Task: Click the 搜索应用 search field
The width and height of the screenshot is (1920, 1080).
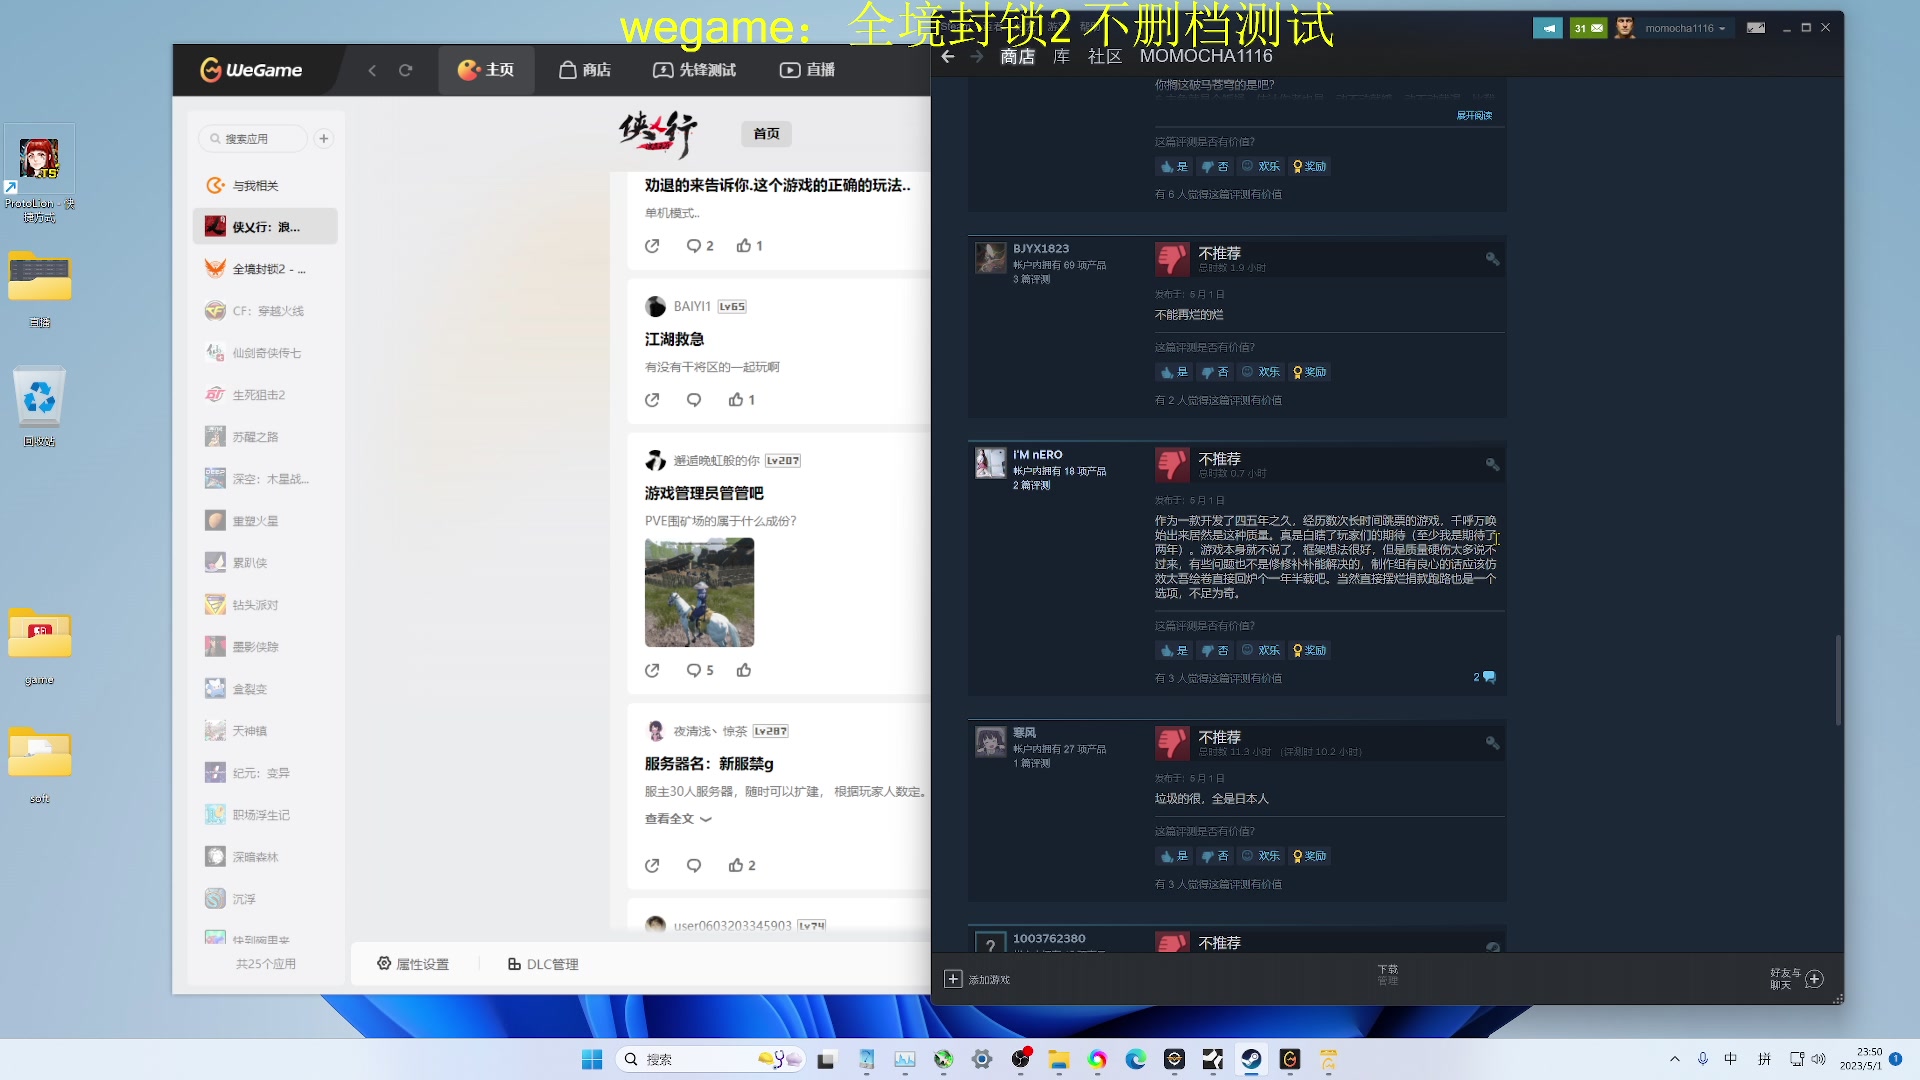Action: [x=253, y=139]
